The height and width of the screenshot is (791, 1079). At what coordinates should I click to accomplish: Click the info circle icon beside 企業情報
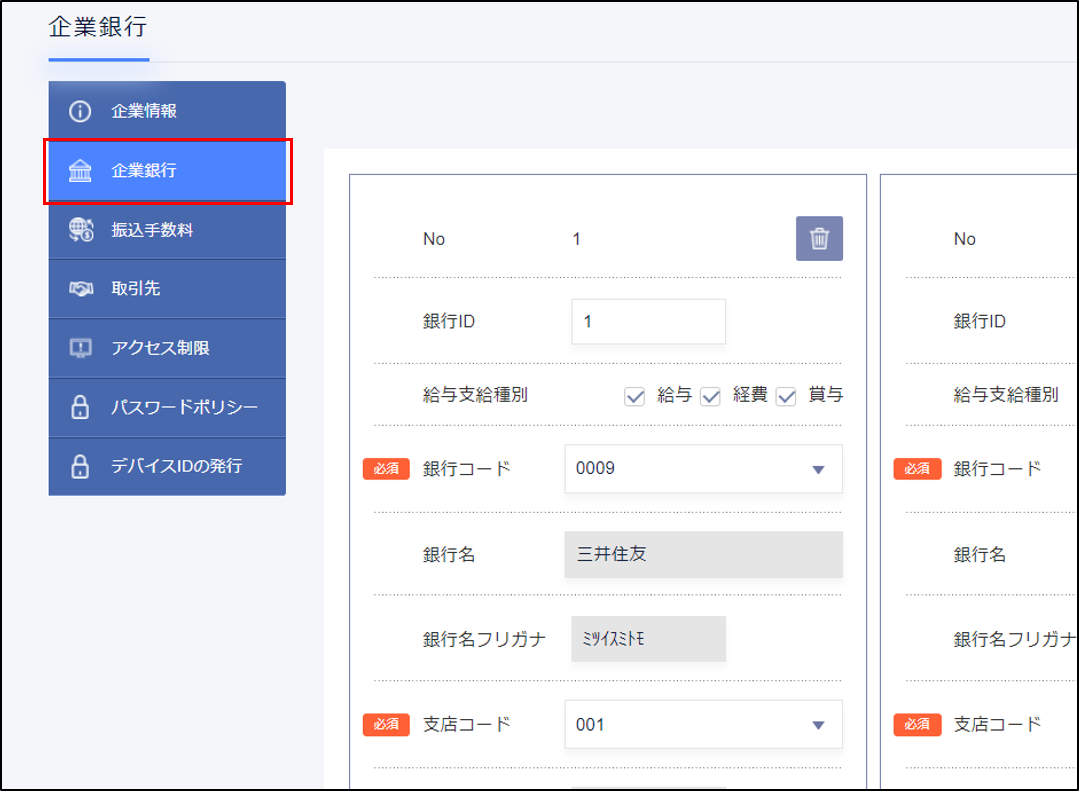click(x=80, y=111)
